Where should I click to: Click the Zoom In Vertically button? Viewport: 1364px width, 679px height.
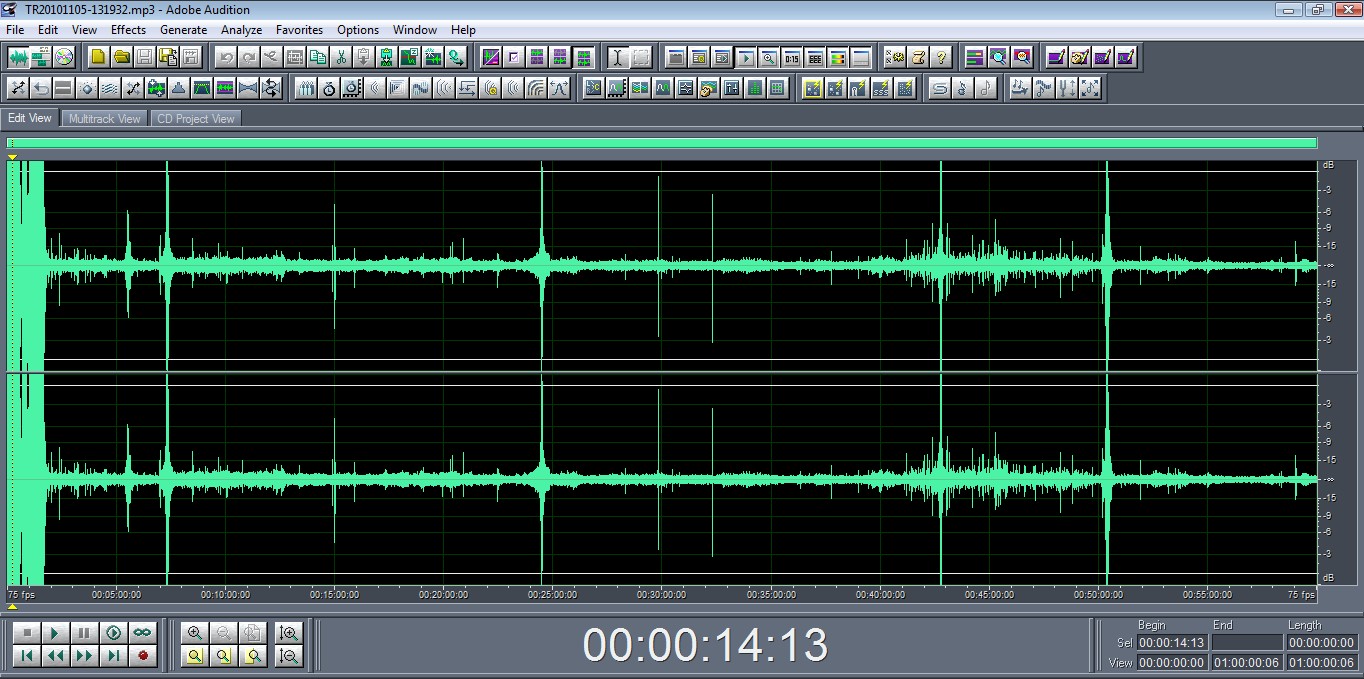(289, 632)
